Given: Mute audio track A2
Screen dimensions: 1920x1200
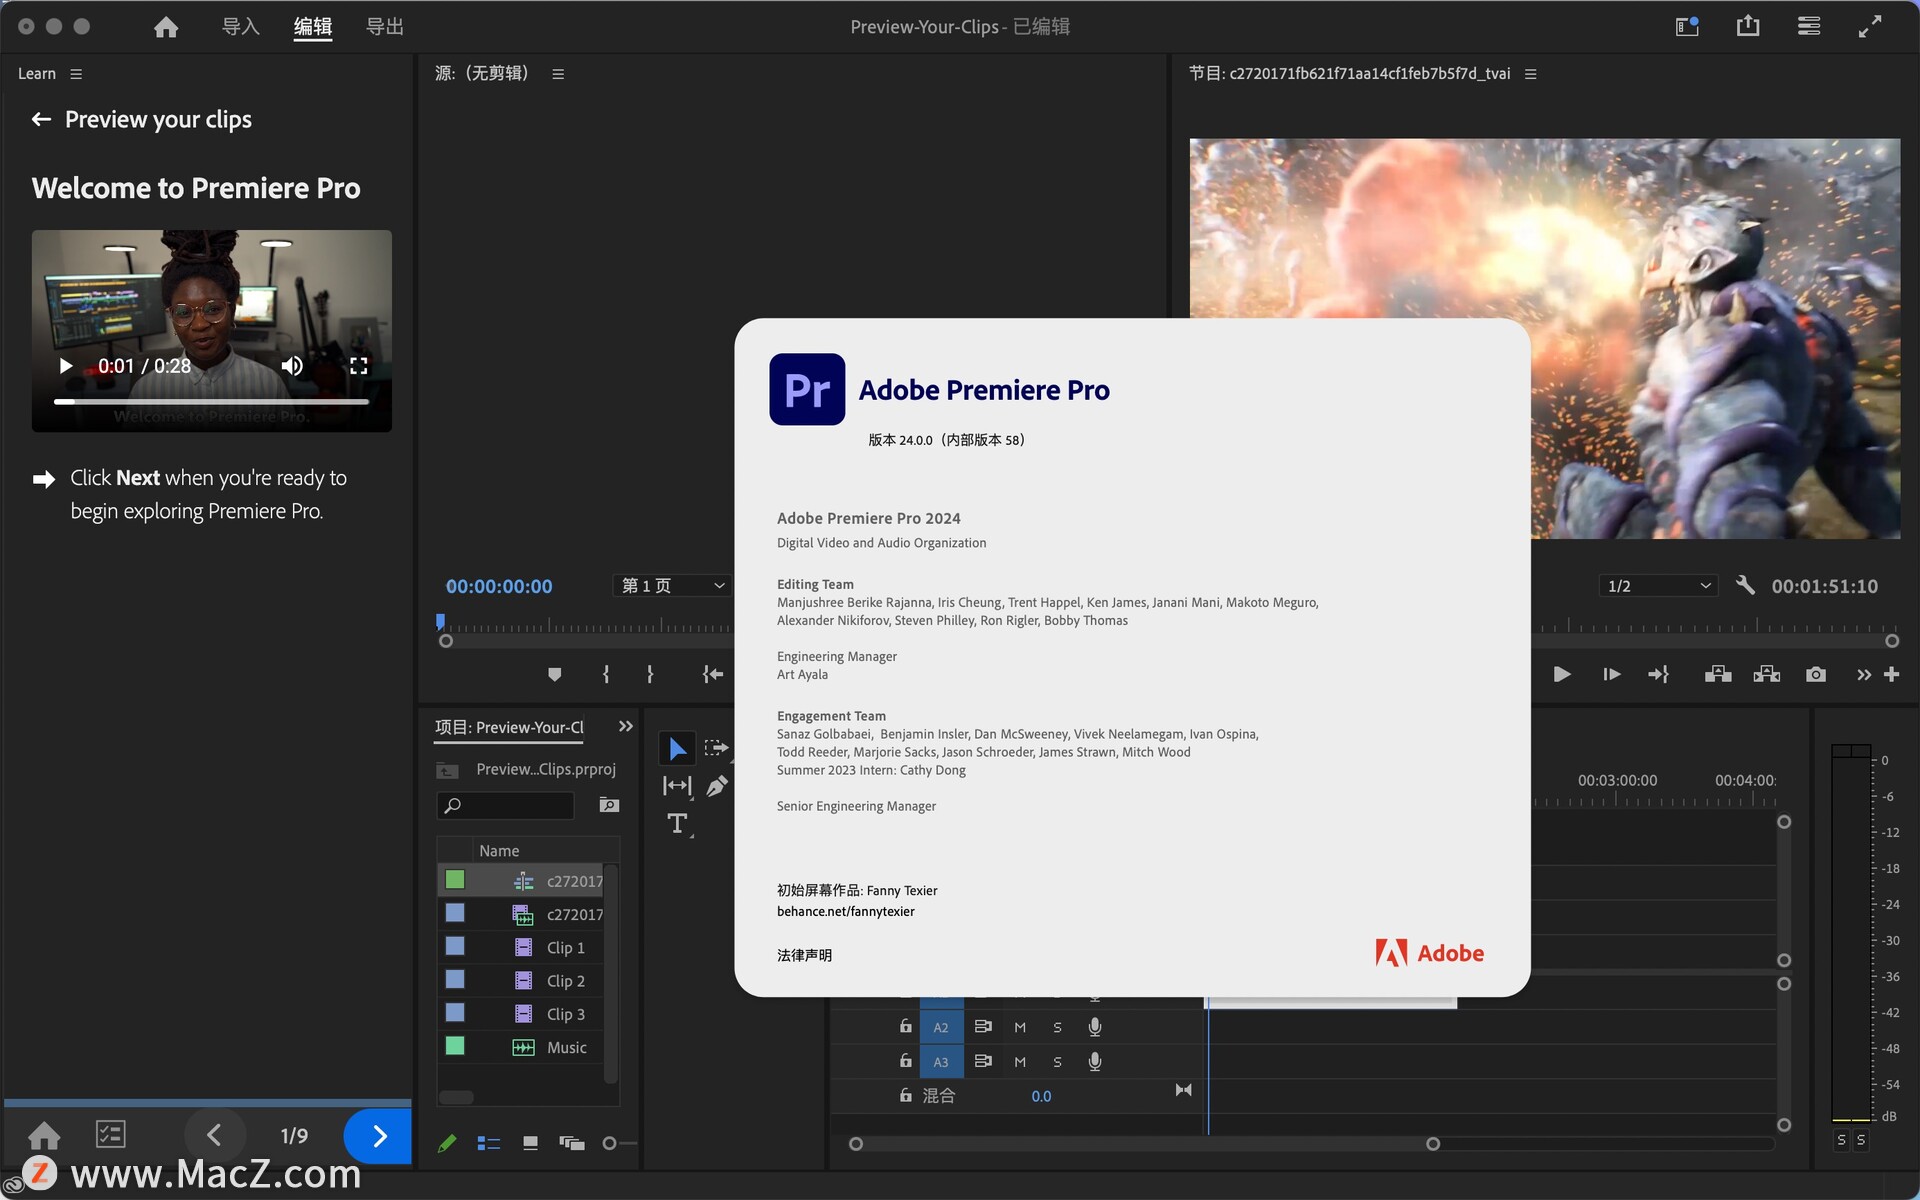Looking at the screenshot, I should point(1020,1028).
